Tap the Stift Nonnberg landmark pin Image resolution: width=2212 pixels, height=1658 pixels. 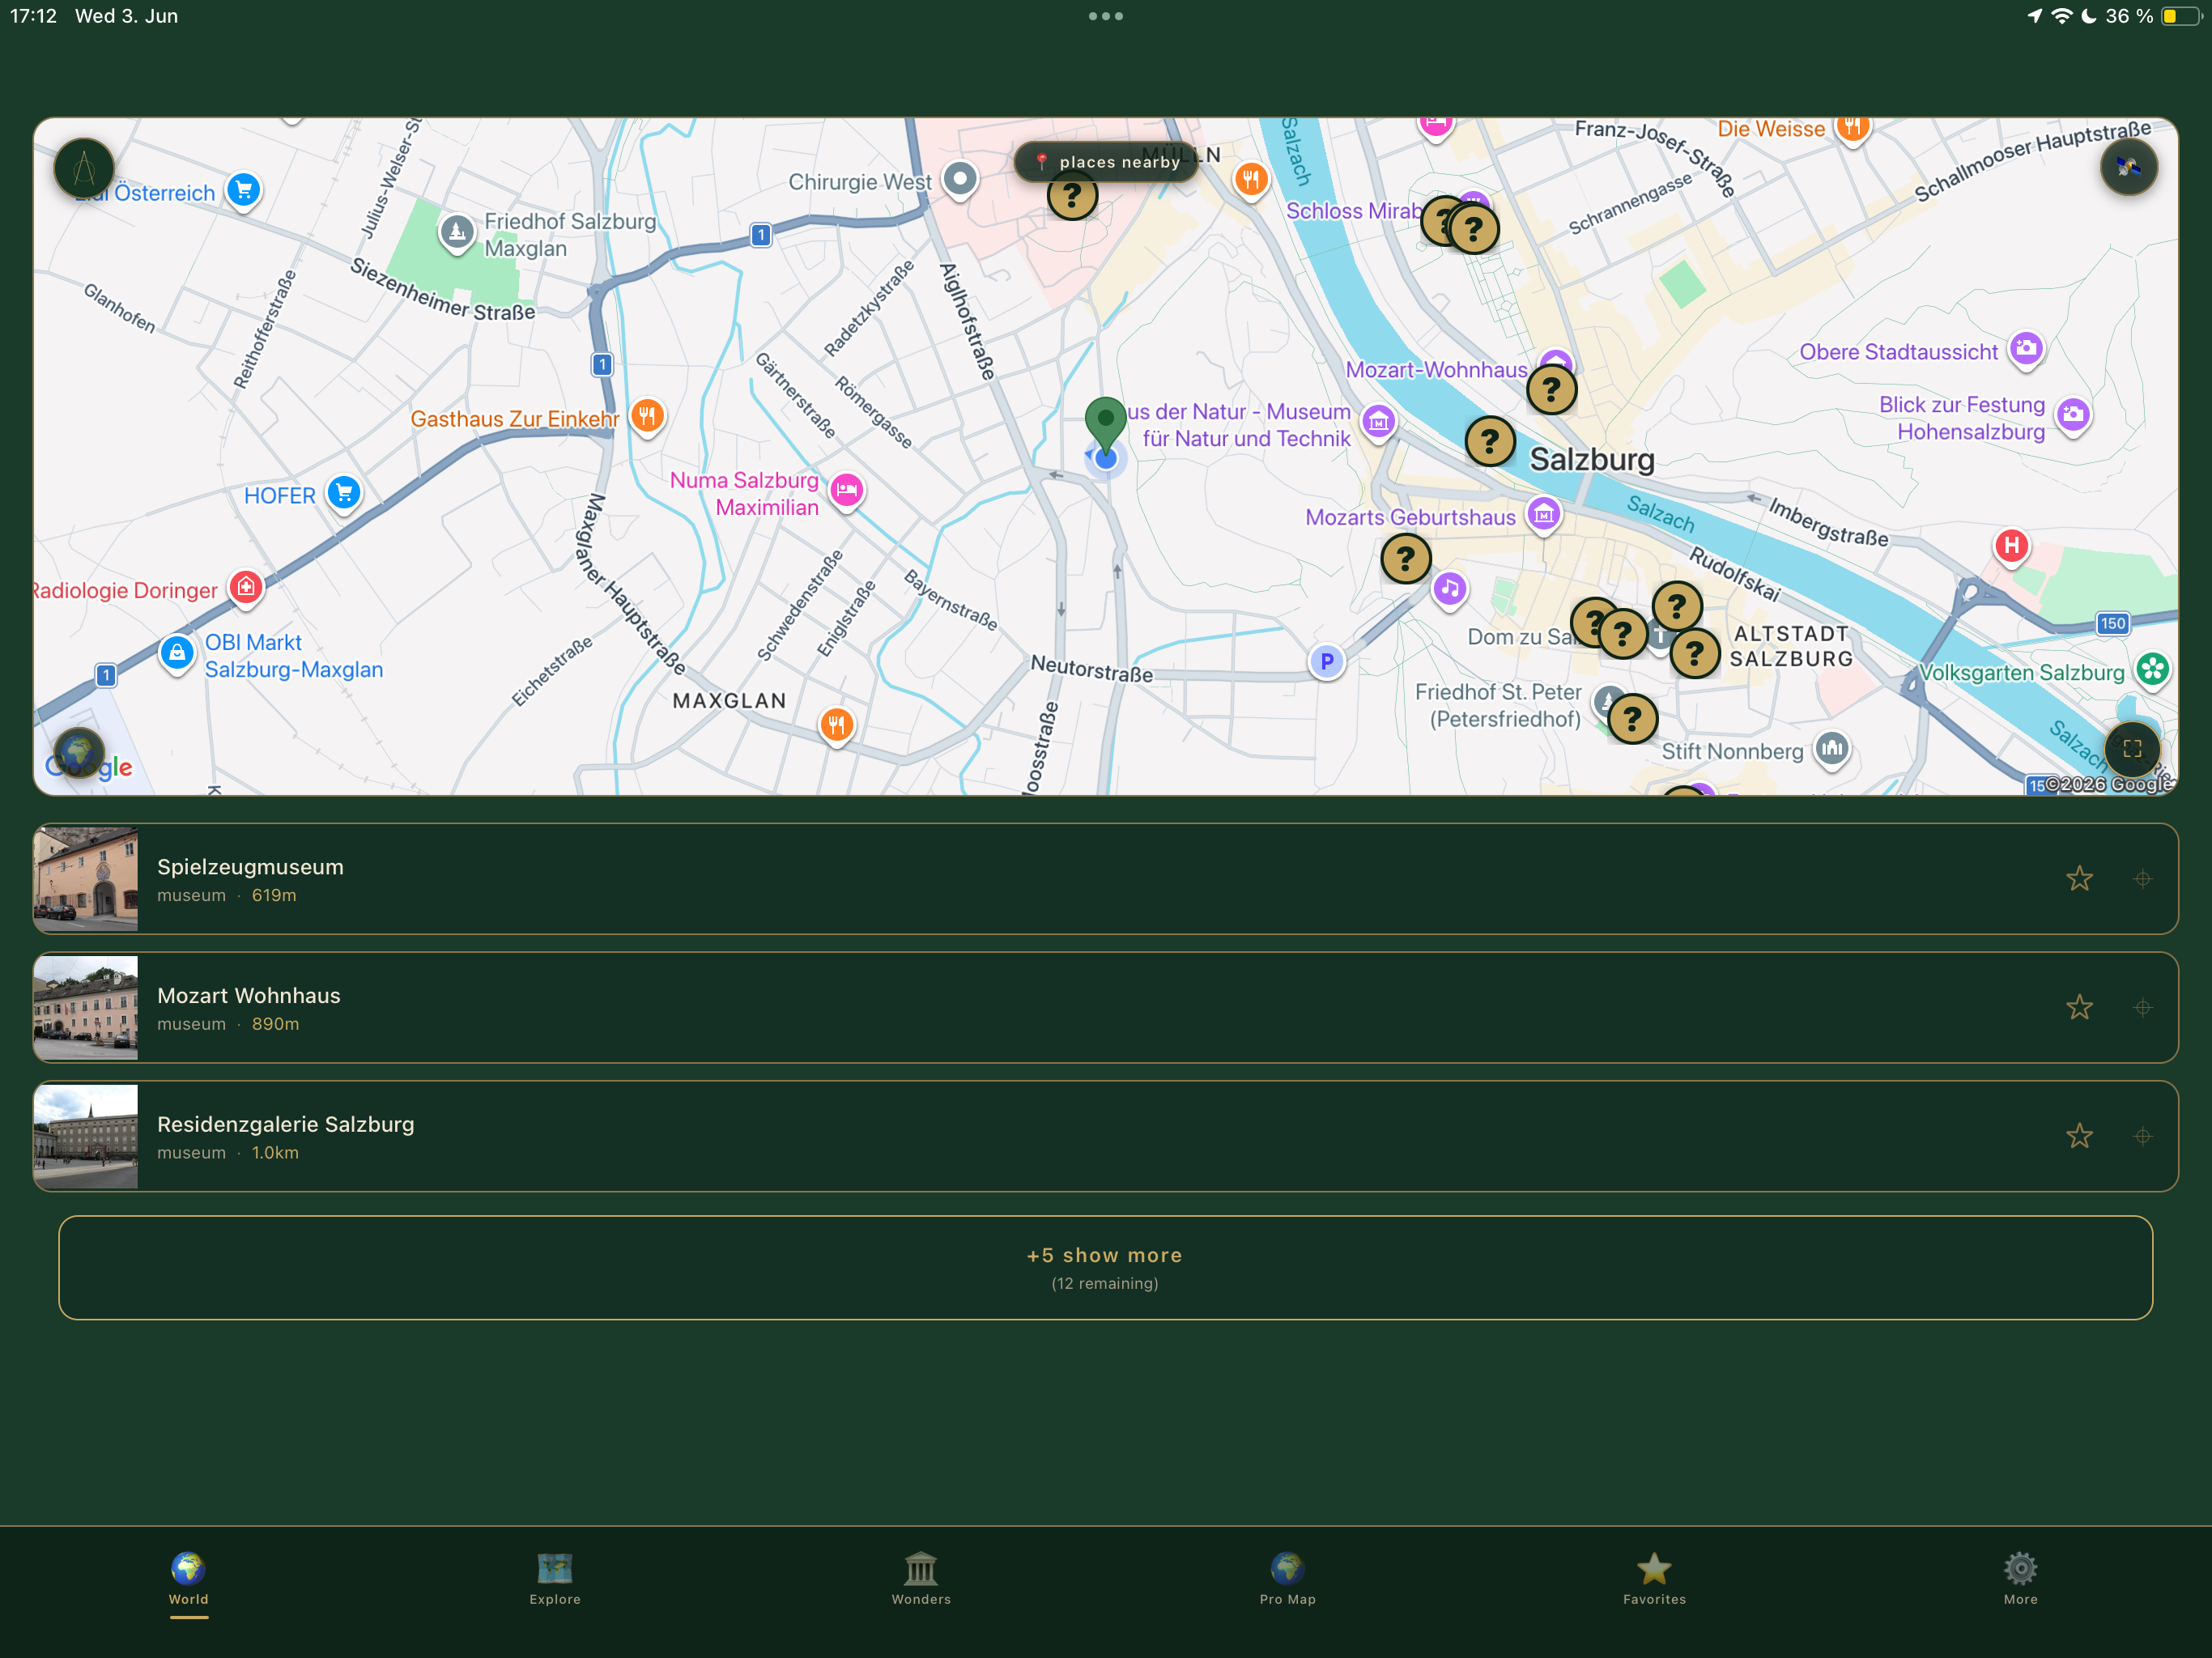(1831, 748)
